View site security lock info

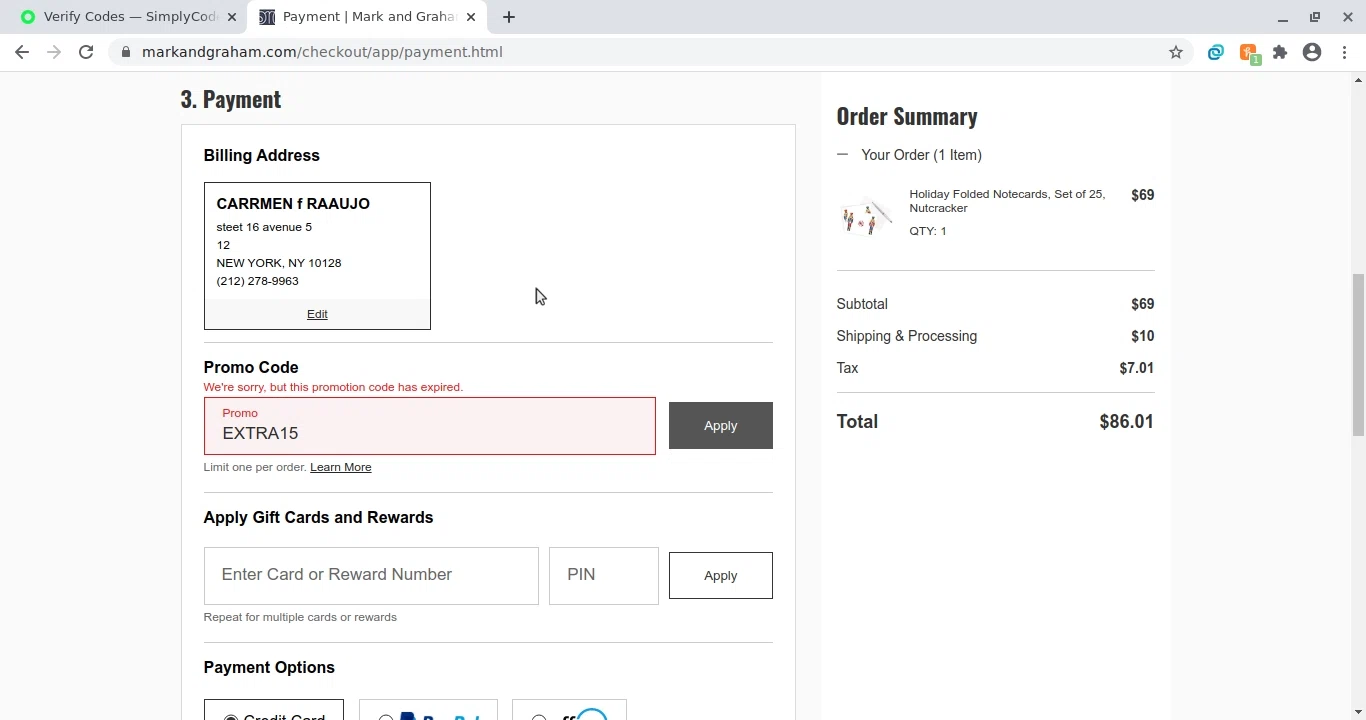tap(125, 52)
